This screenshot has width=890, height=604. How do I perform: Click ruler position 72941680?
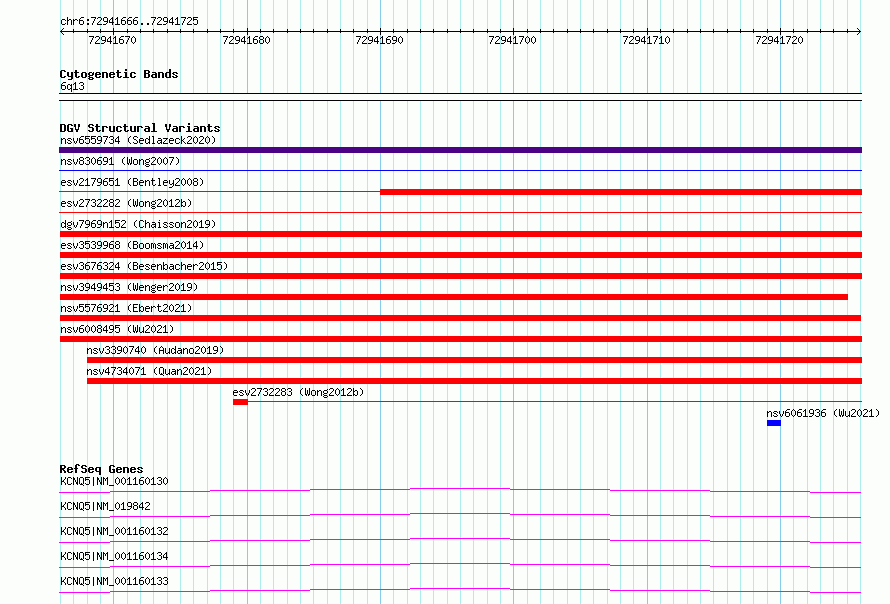click(x=246, y=40)
